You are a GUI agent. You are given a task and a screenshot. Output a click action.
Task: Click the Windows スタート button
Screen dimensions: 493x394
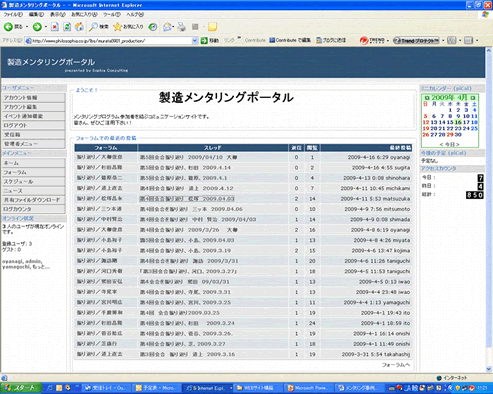click(21, 388)
